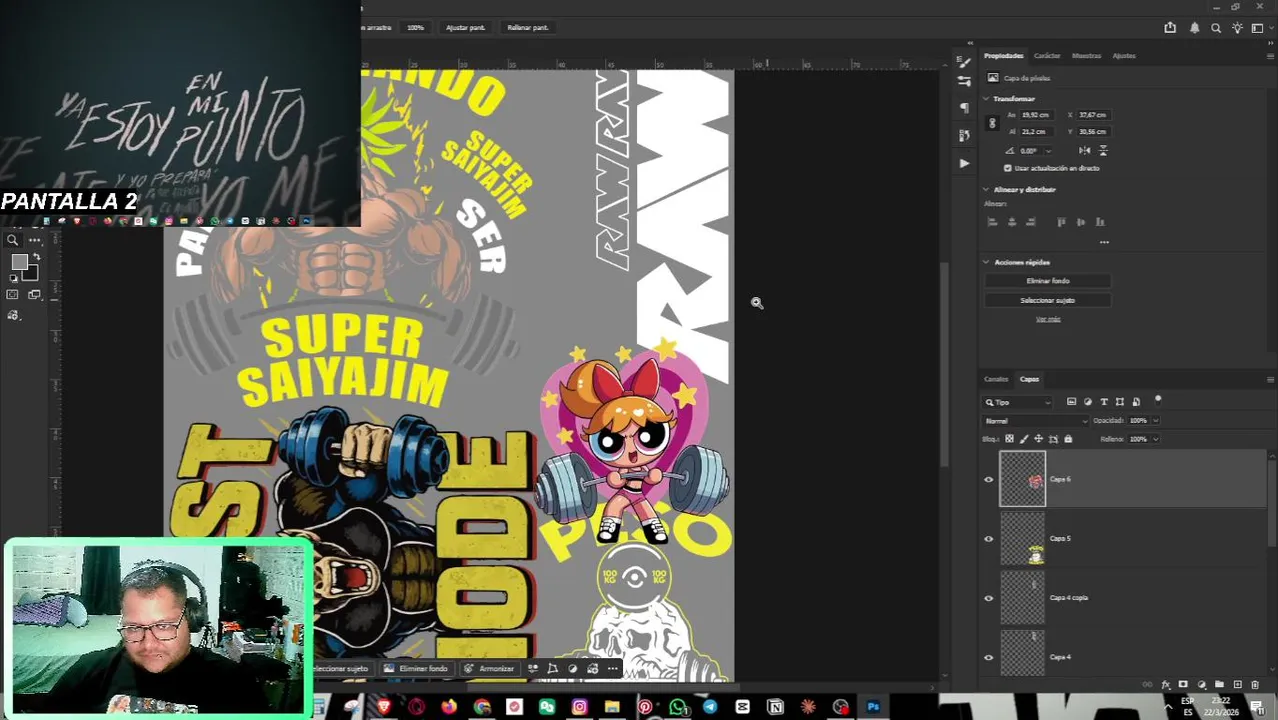Toggle Usar actualización en directo checkbox
The height and width of the screenshot is (720, 1278).
coord(1007,168)
